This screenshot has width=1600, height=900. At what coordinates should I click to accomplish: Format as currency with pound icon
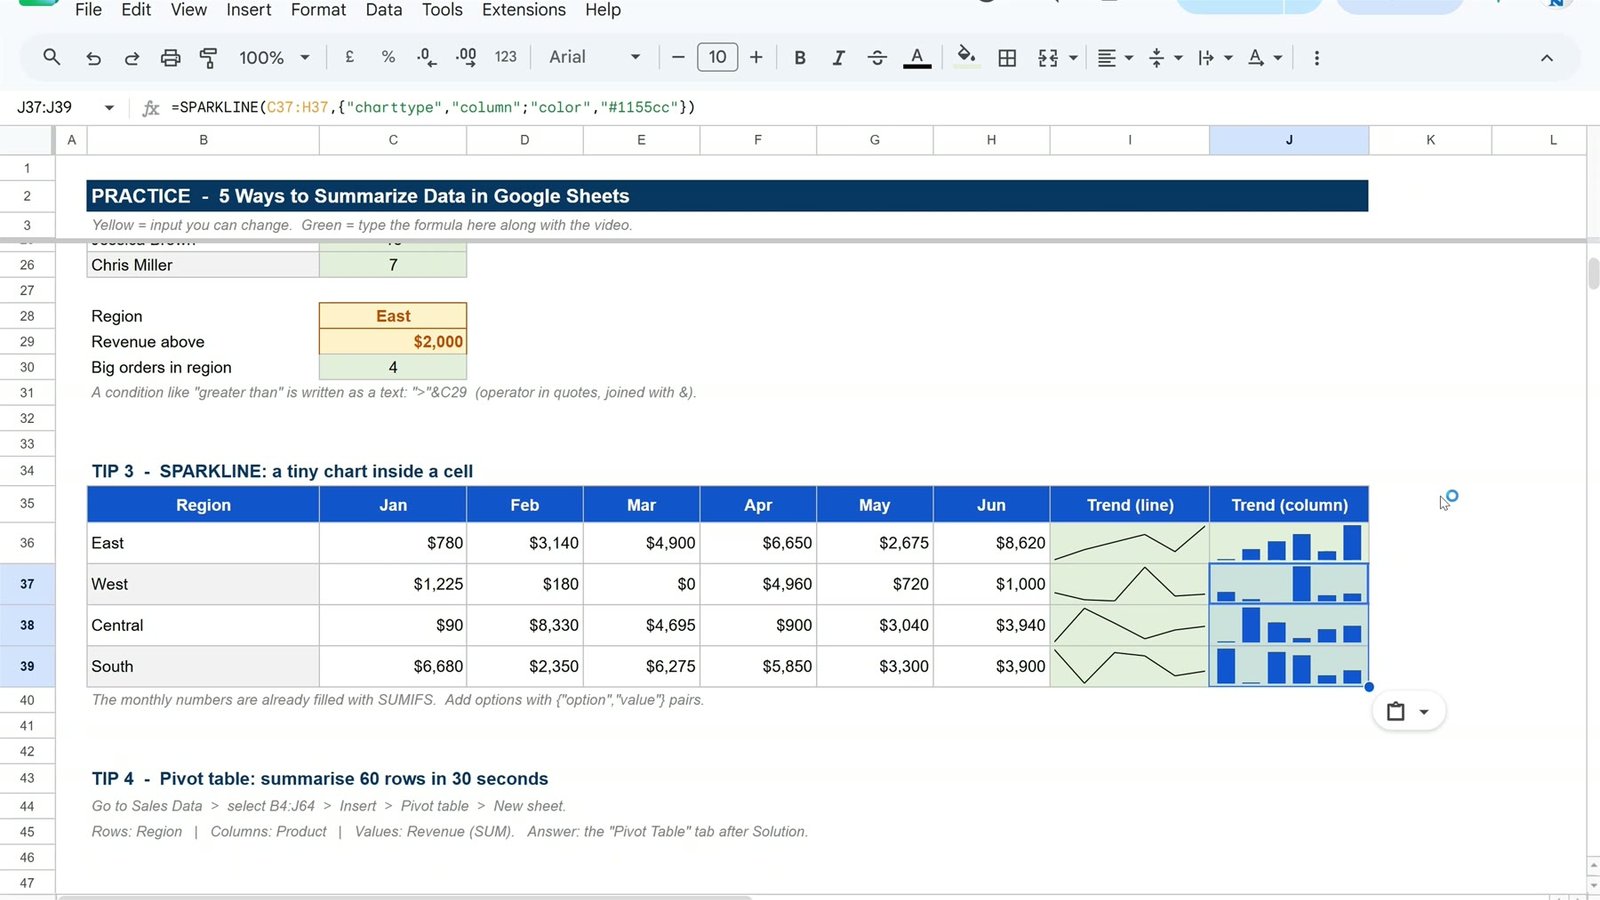click(349, 57)
